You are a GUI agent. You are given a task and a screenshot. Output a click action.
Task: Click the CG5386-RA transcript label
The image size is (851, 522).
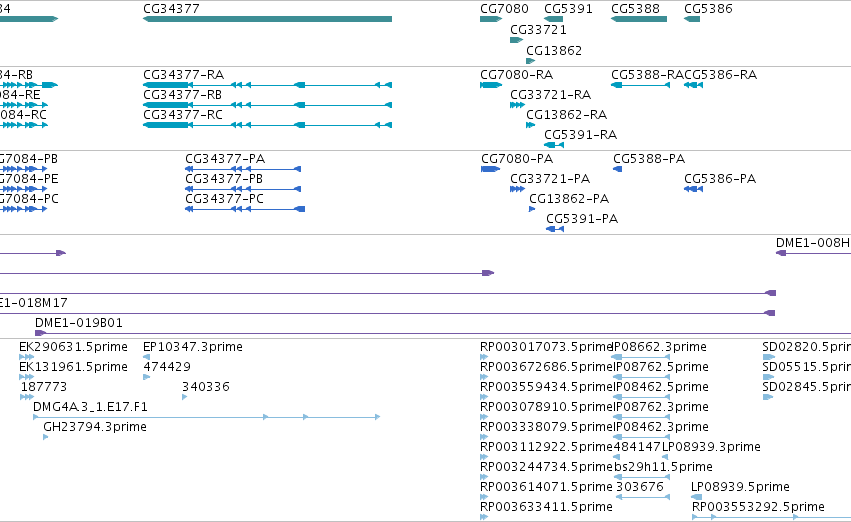point(720,74)
